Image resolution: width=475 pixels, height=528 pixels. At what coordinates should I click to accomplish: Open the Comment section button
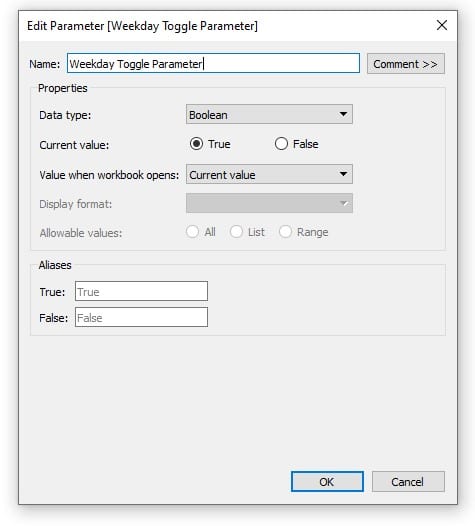(406, 64)
